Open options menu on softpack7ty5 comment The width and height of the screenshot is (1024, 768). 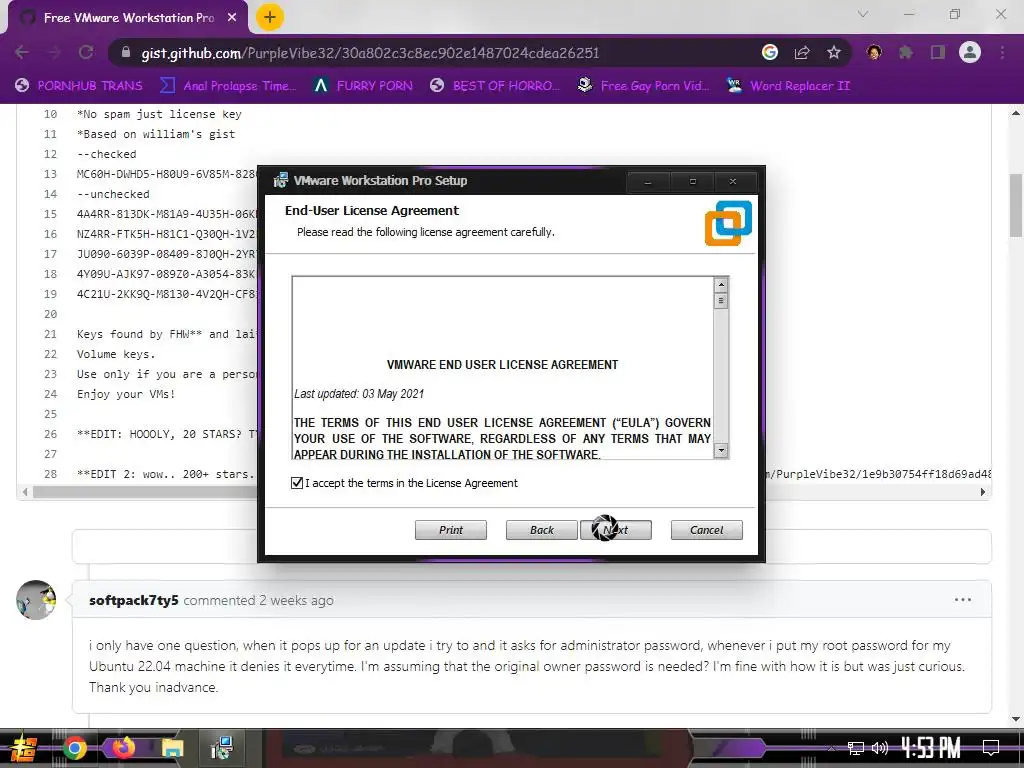pos(963,600)
